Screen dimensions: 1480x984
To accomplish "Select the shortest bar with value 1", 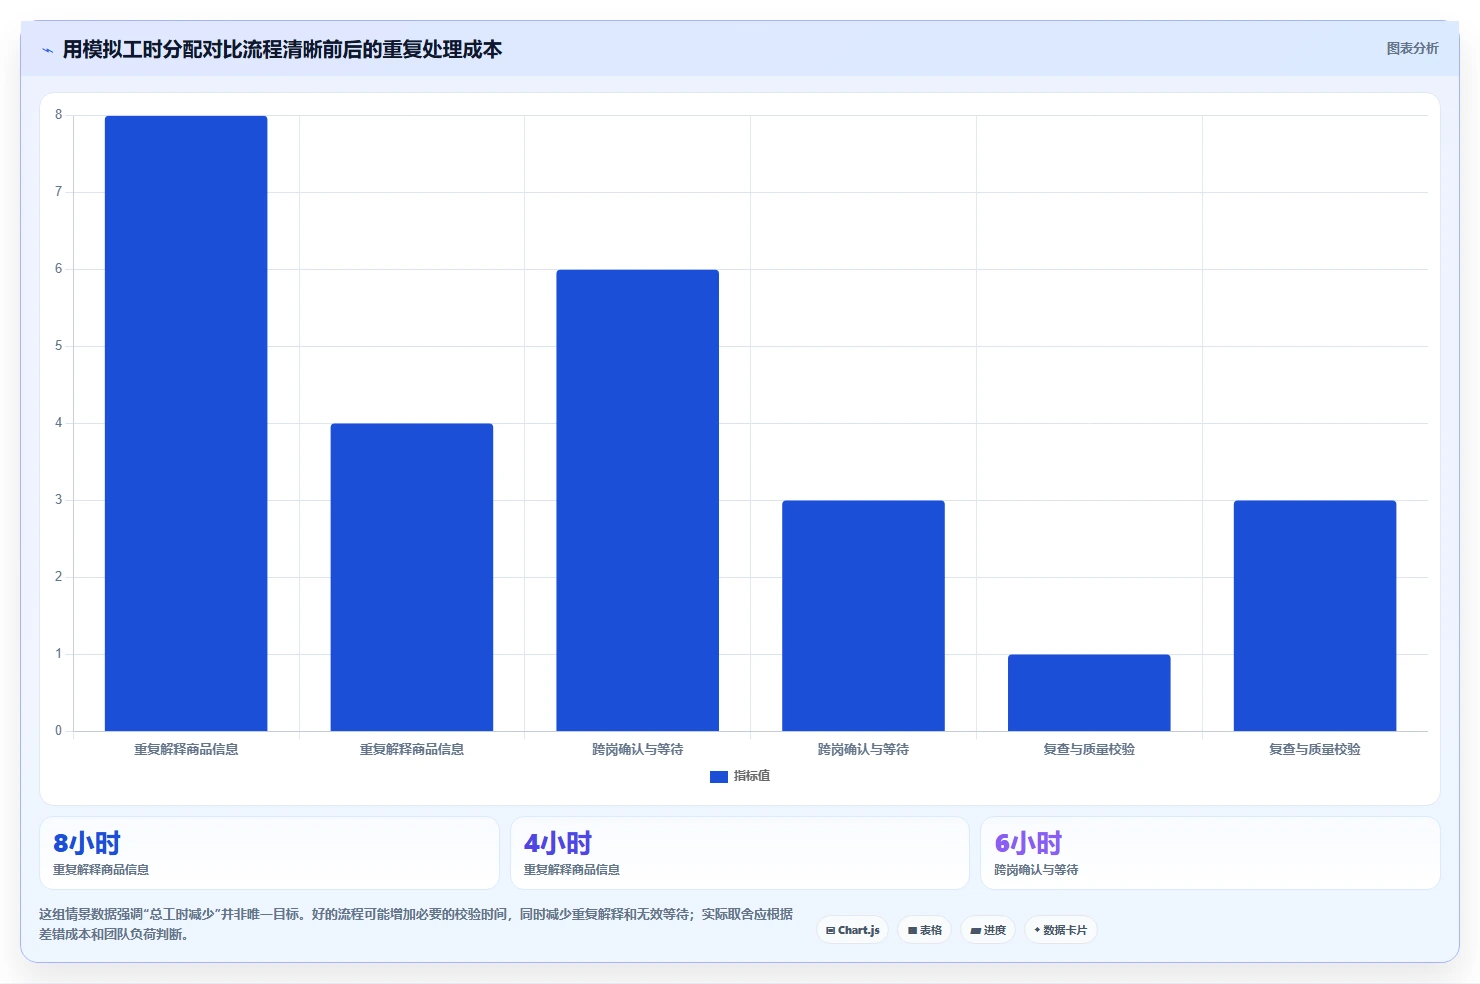I will (1089, 693).
